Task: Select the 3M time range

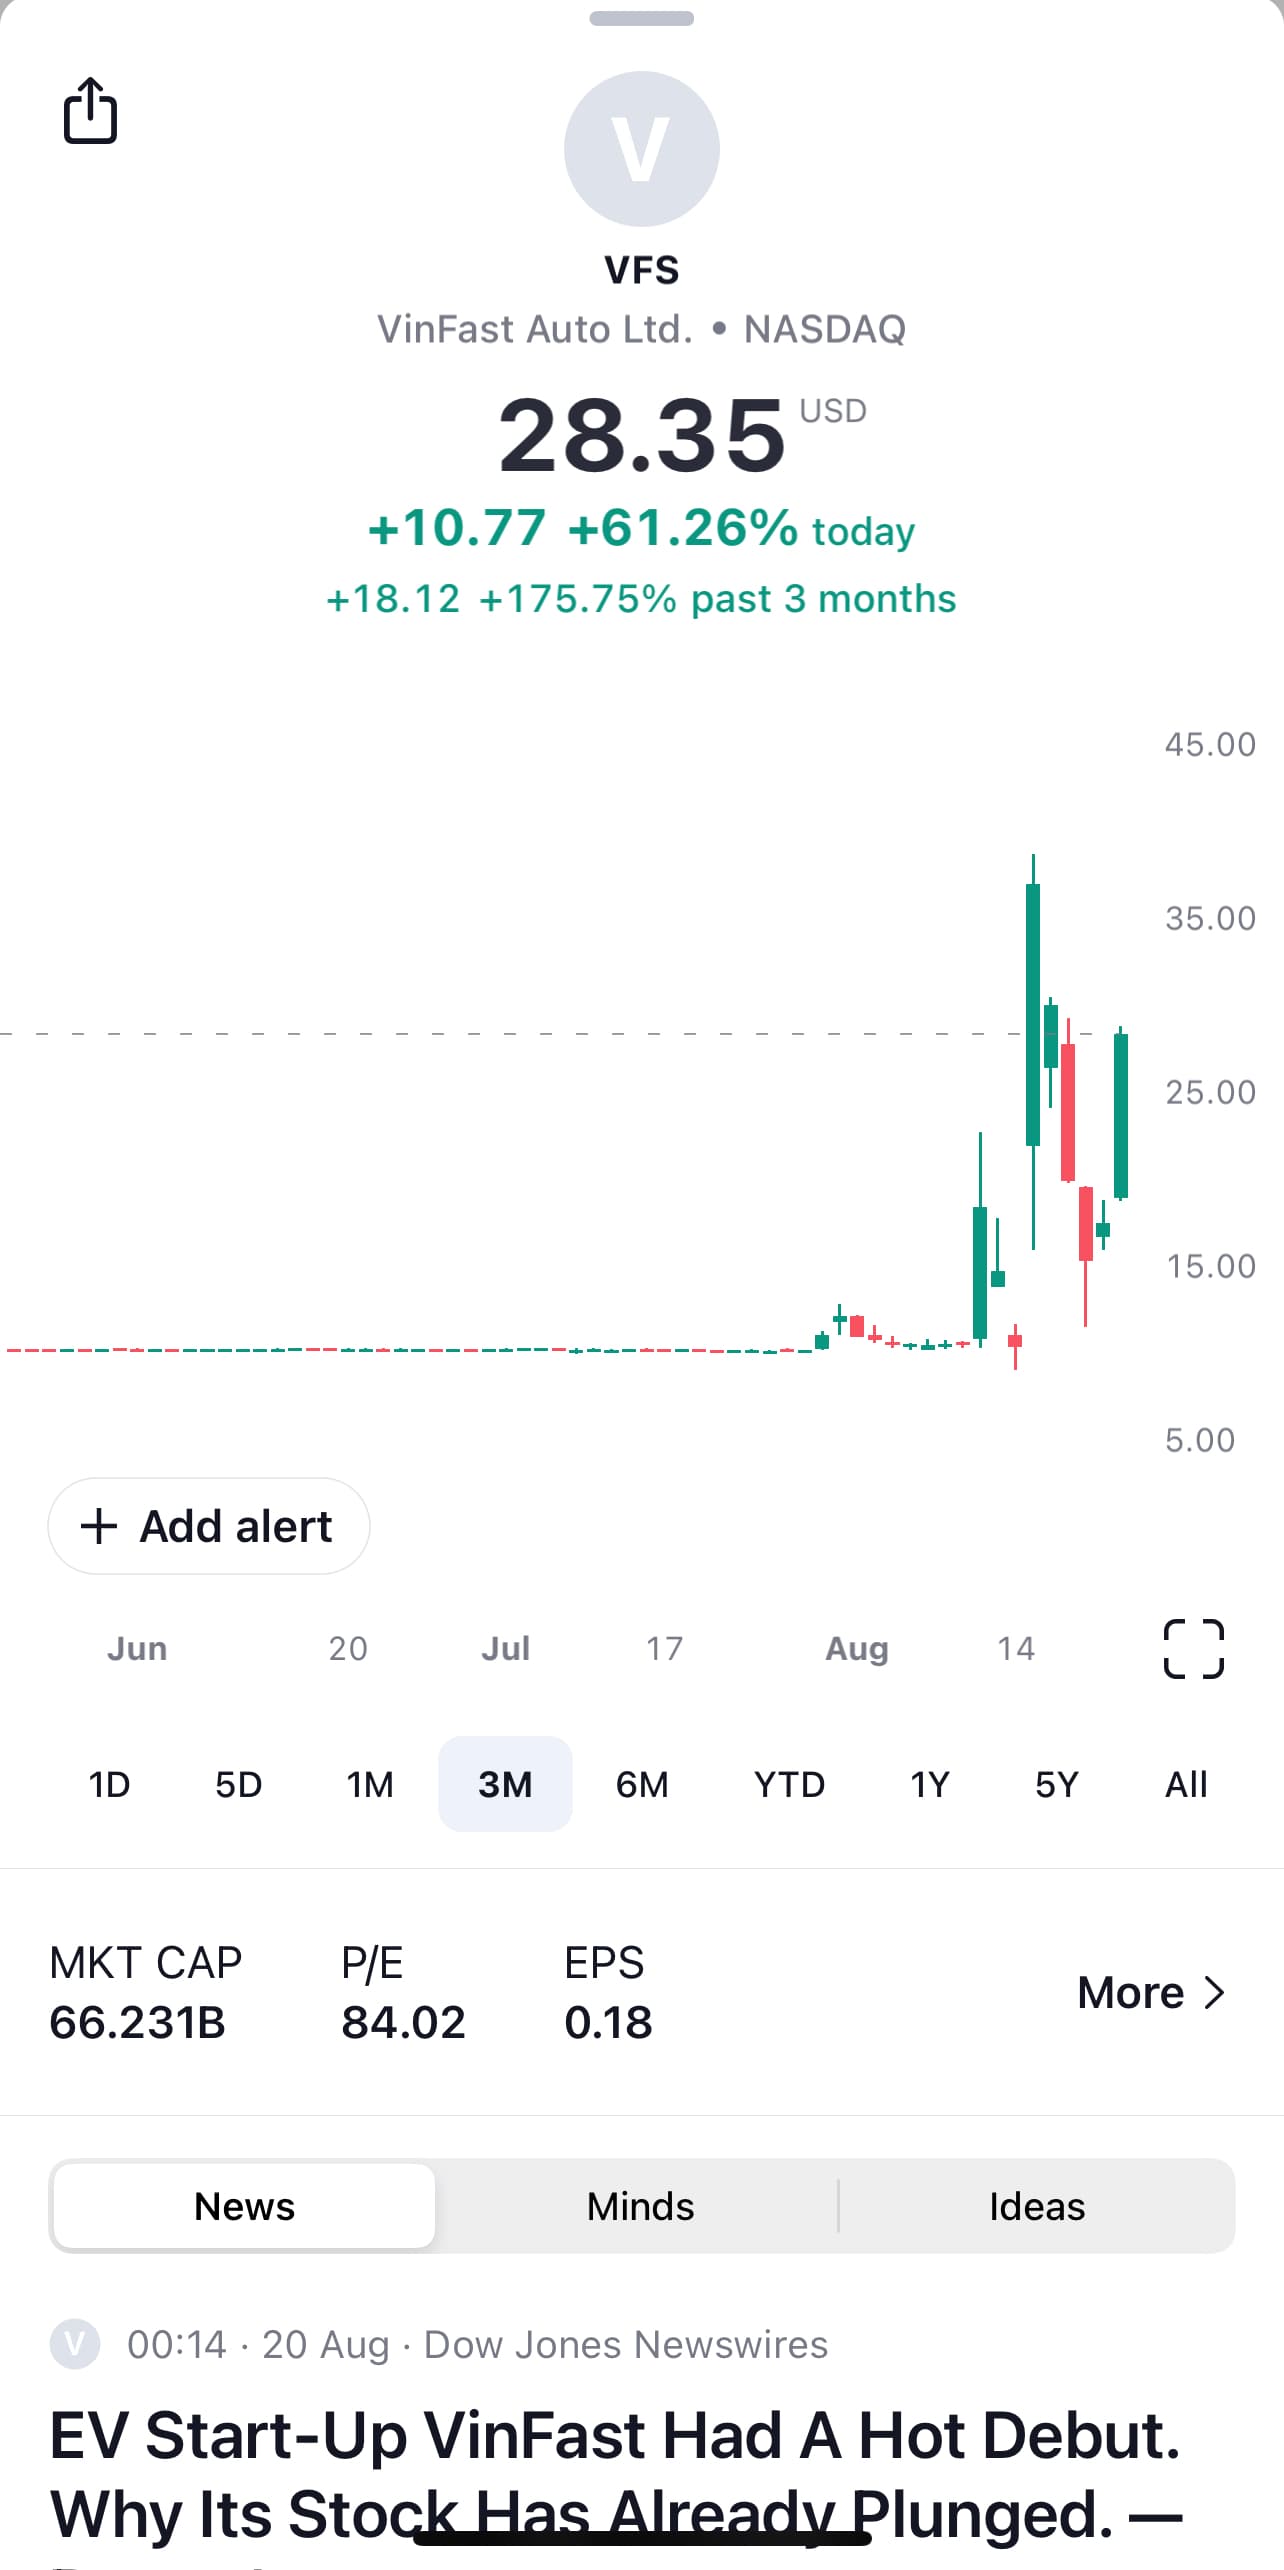Action: point(505,1784)
